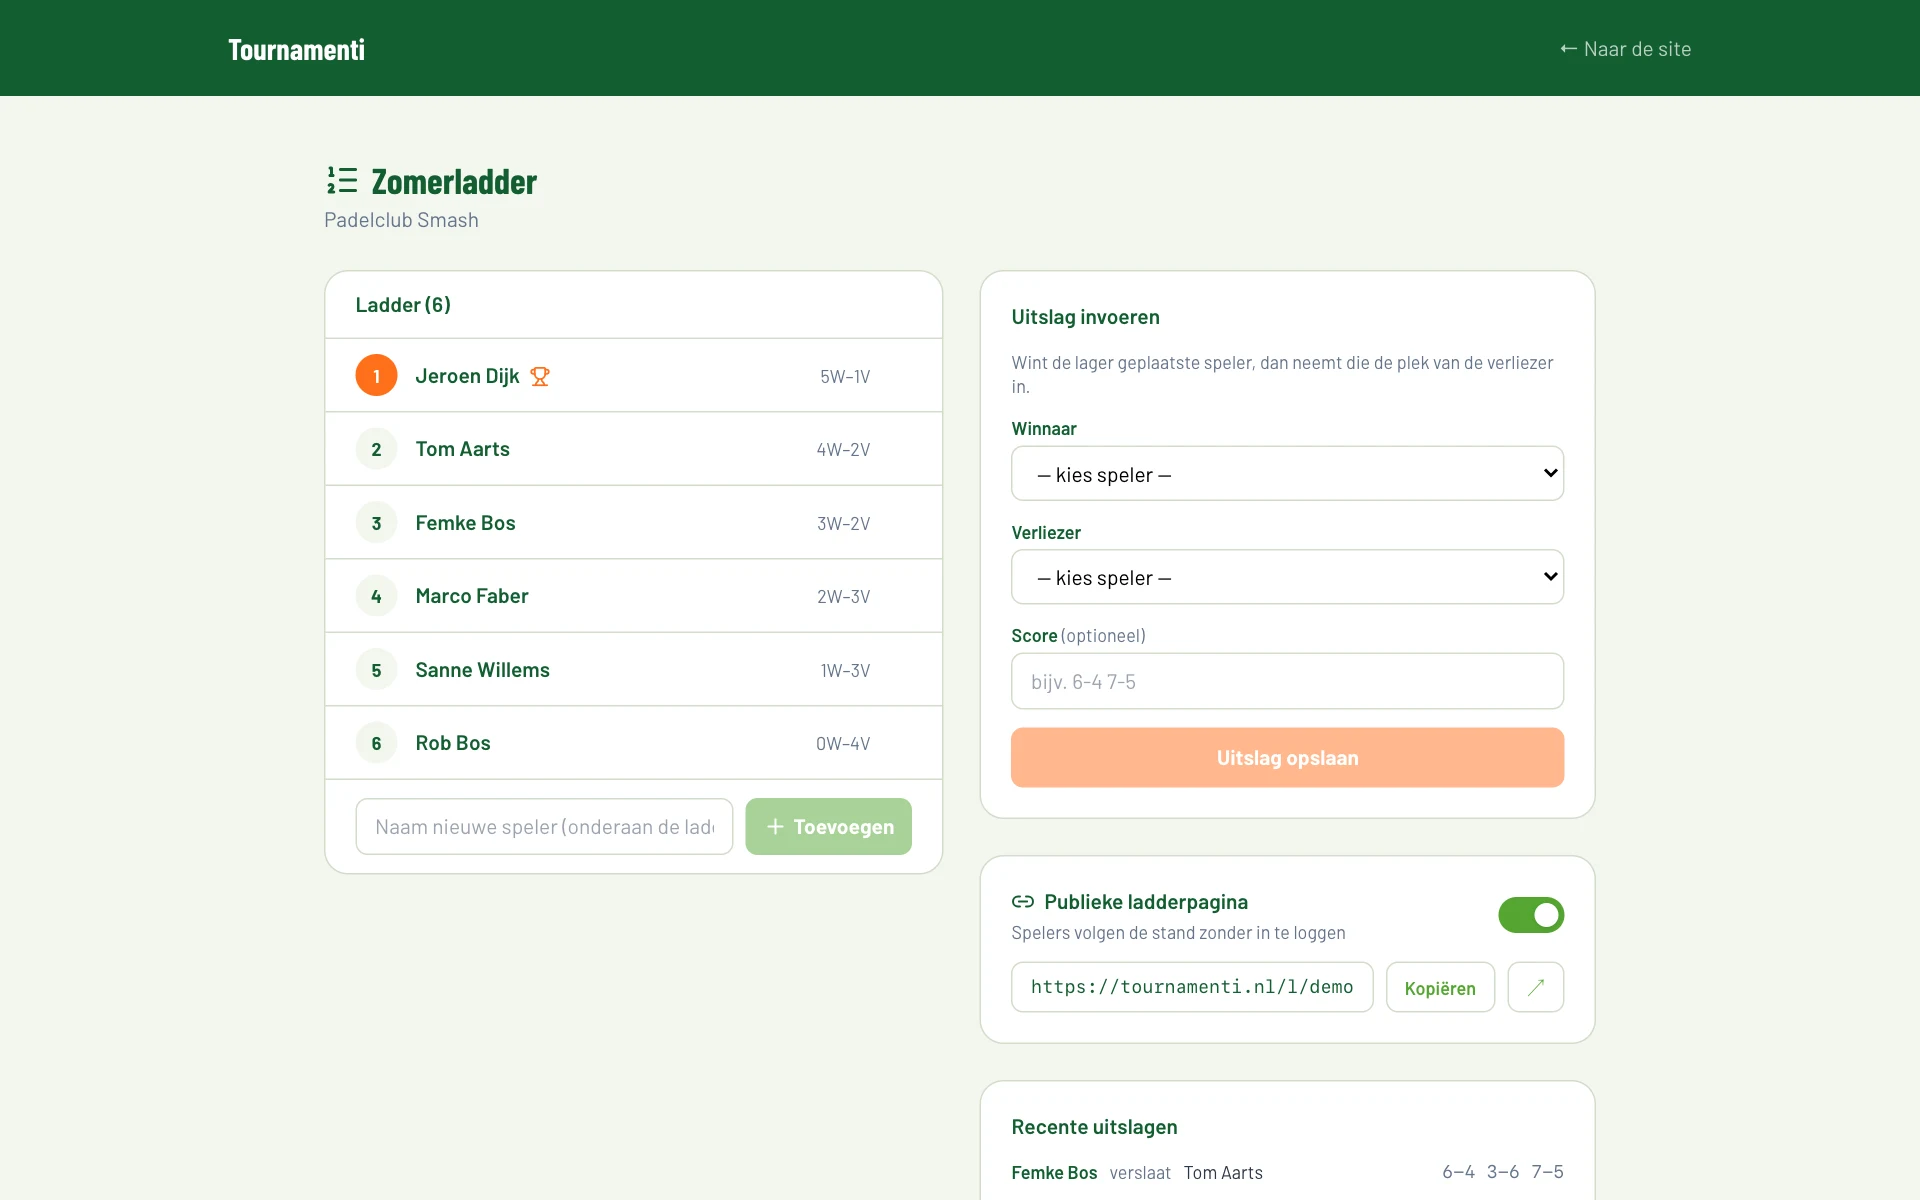Disable the Publieke ladderpagina toggle
This screenshot has height=1200, width=1920.
(1531, 915)
